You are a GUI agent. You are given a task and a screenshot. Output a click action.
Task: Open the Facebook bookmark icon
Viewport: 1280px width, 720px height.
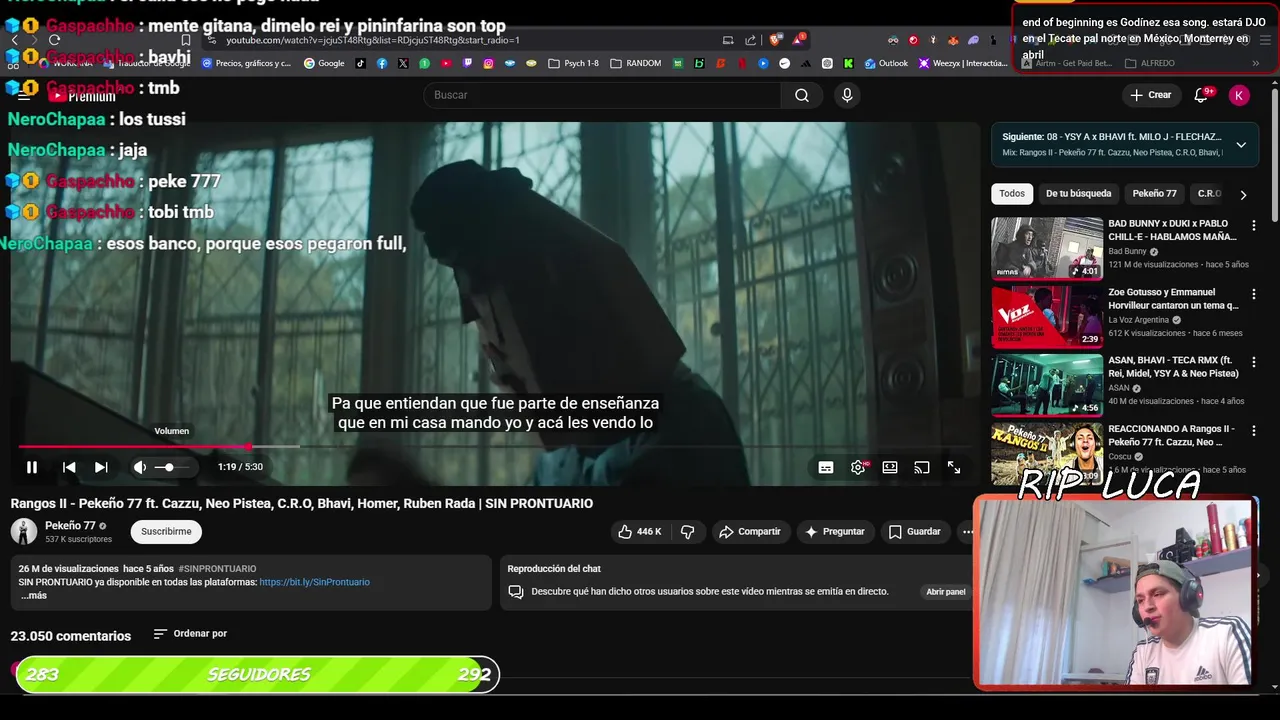382,63
